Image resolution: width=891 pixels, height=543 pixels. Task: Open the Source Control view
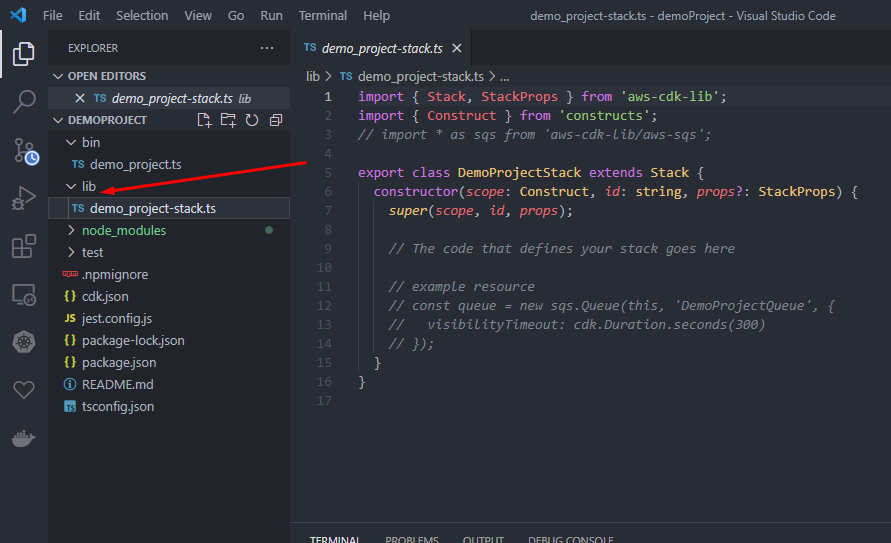tap(24, 150)
